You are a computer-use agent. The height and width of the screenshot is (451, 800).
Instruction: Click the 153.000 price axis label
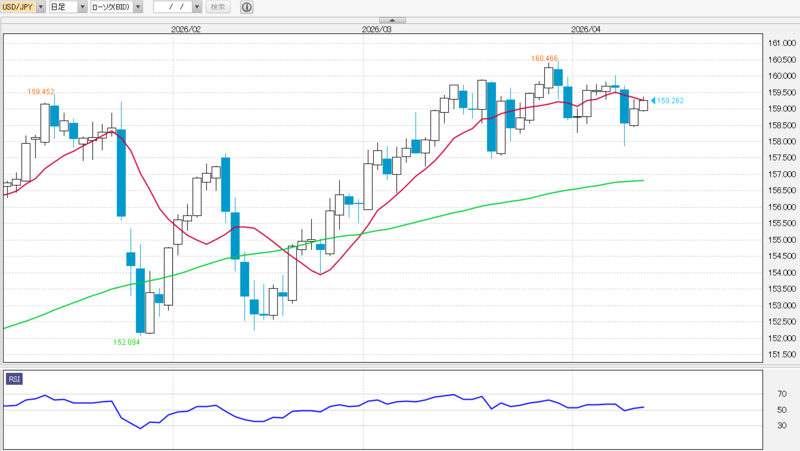click(x=782, y=306)
